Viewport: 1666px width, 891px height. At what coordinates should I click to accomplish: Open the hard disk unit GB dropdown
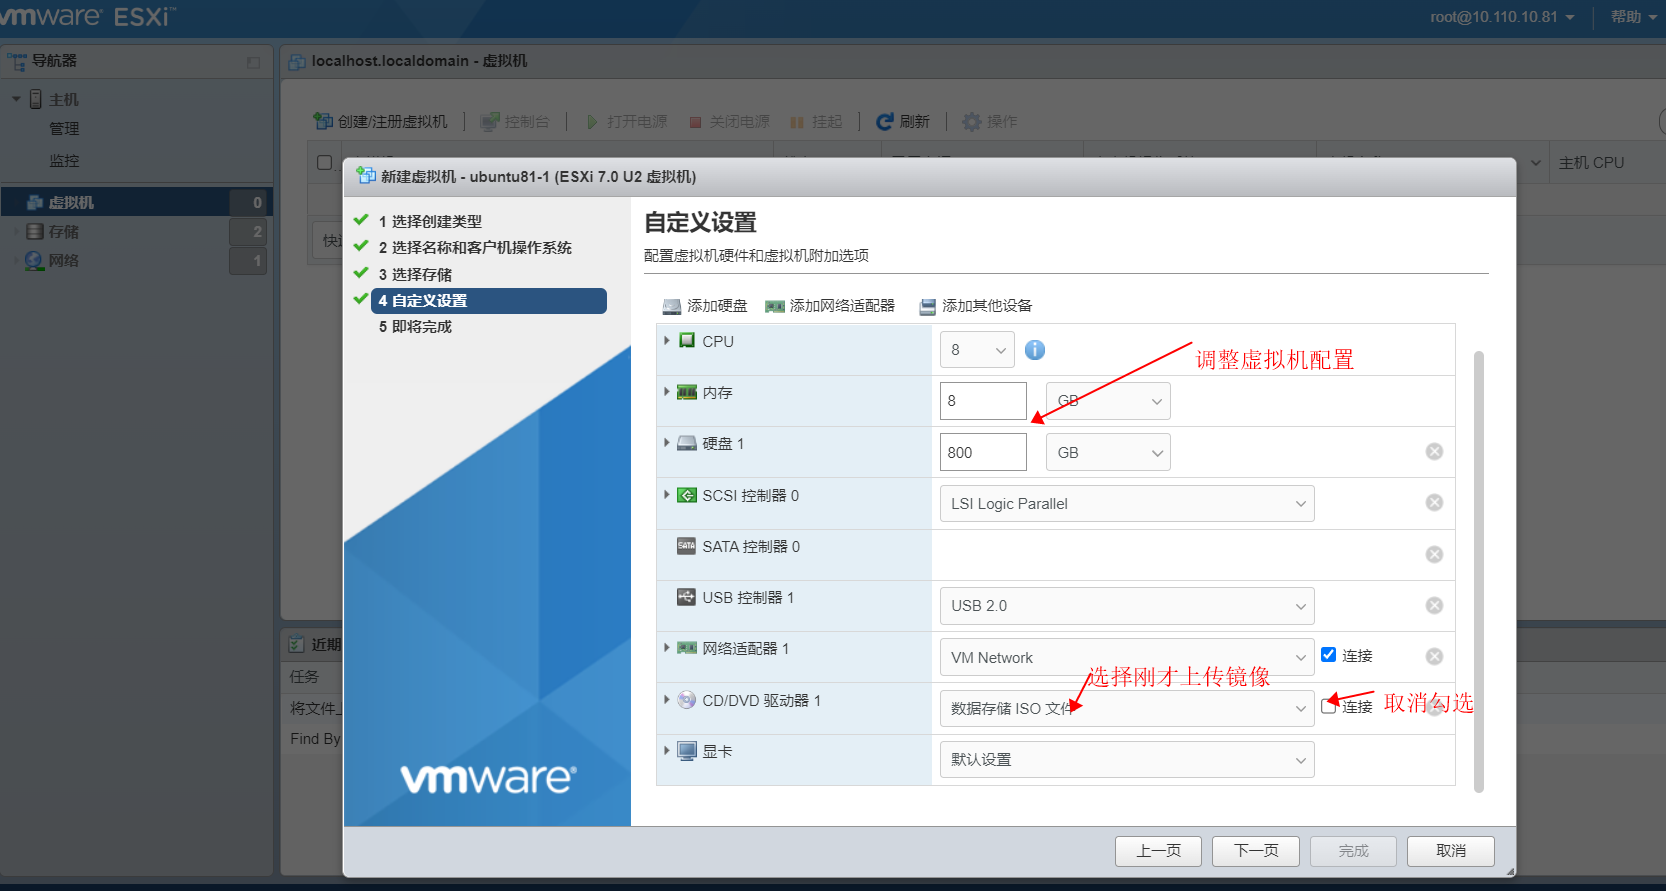1108,452
